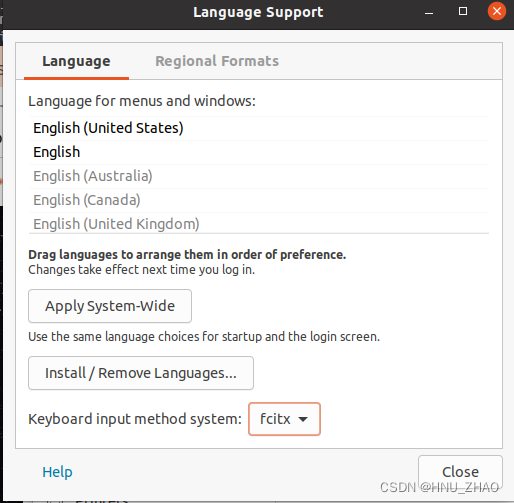The height and width of the screenshot is (503, 514).
Task: Maximize the Language Support window
Action: pyautogui.click(x=463, y=12)
